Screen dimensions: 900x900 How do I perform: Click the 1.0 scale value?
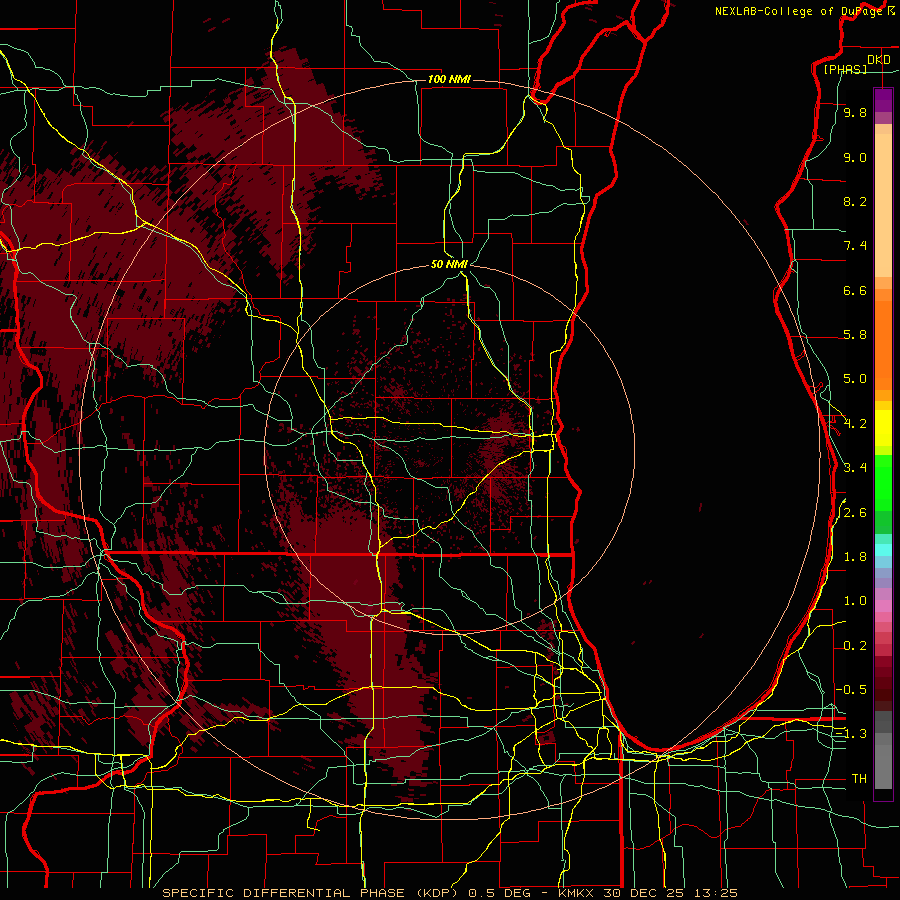click(x=855, y=601)
